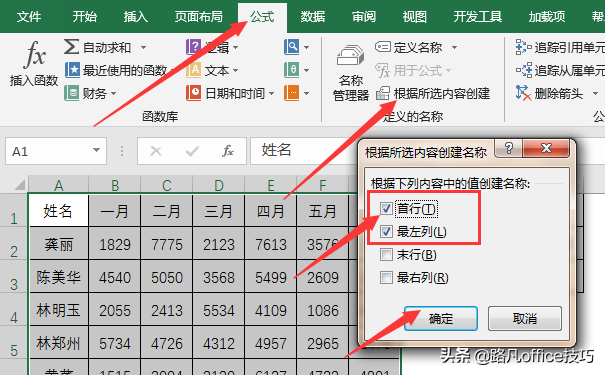Screen dimensions: 605x375
Task: Open the Name Manager (名称管理器)
Action: (350, 73)
